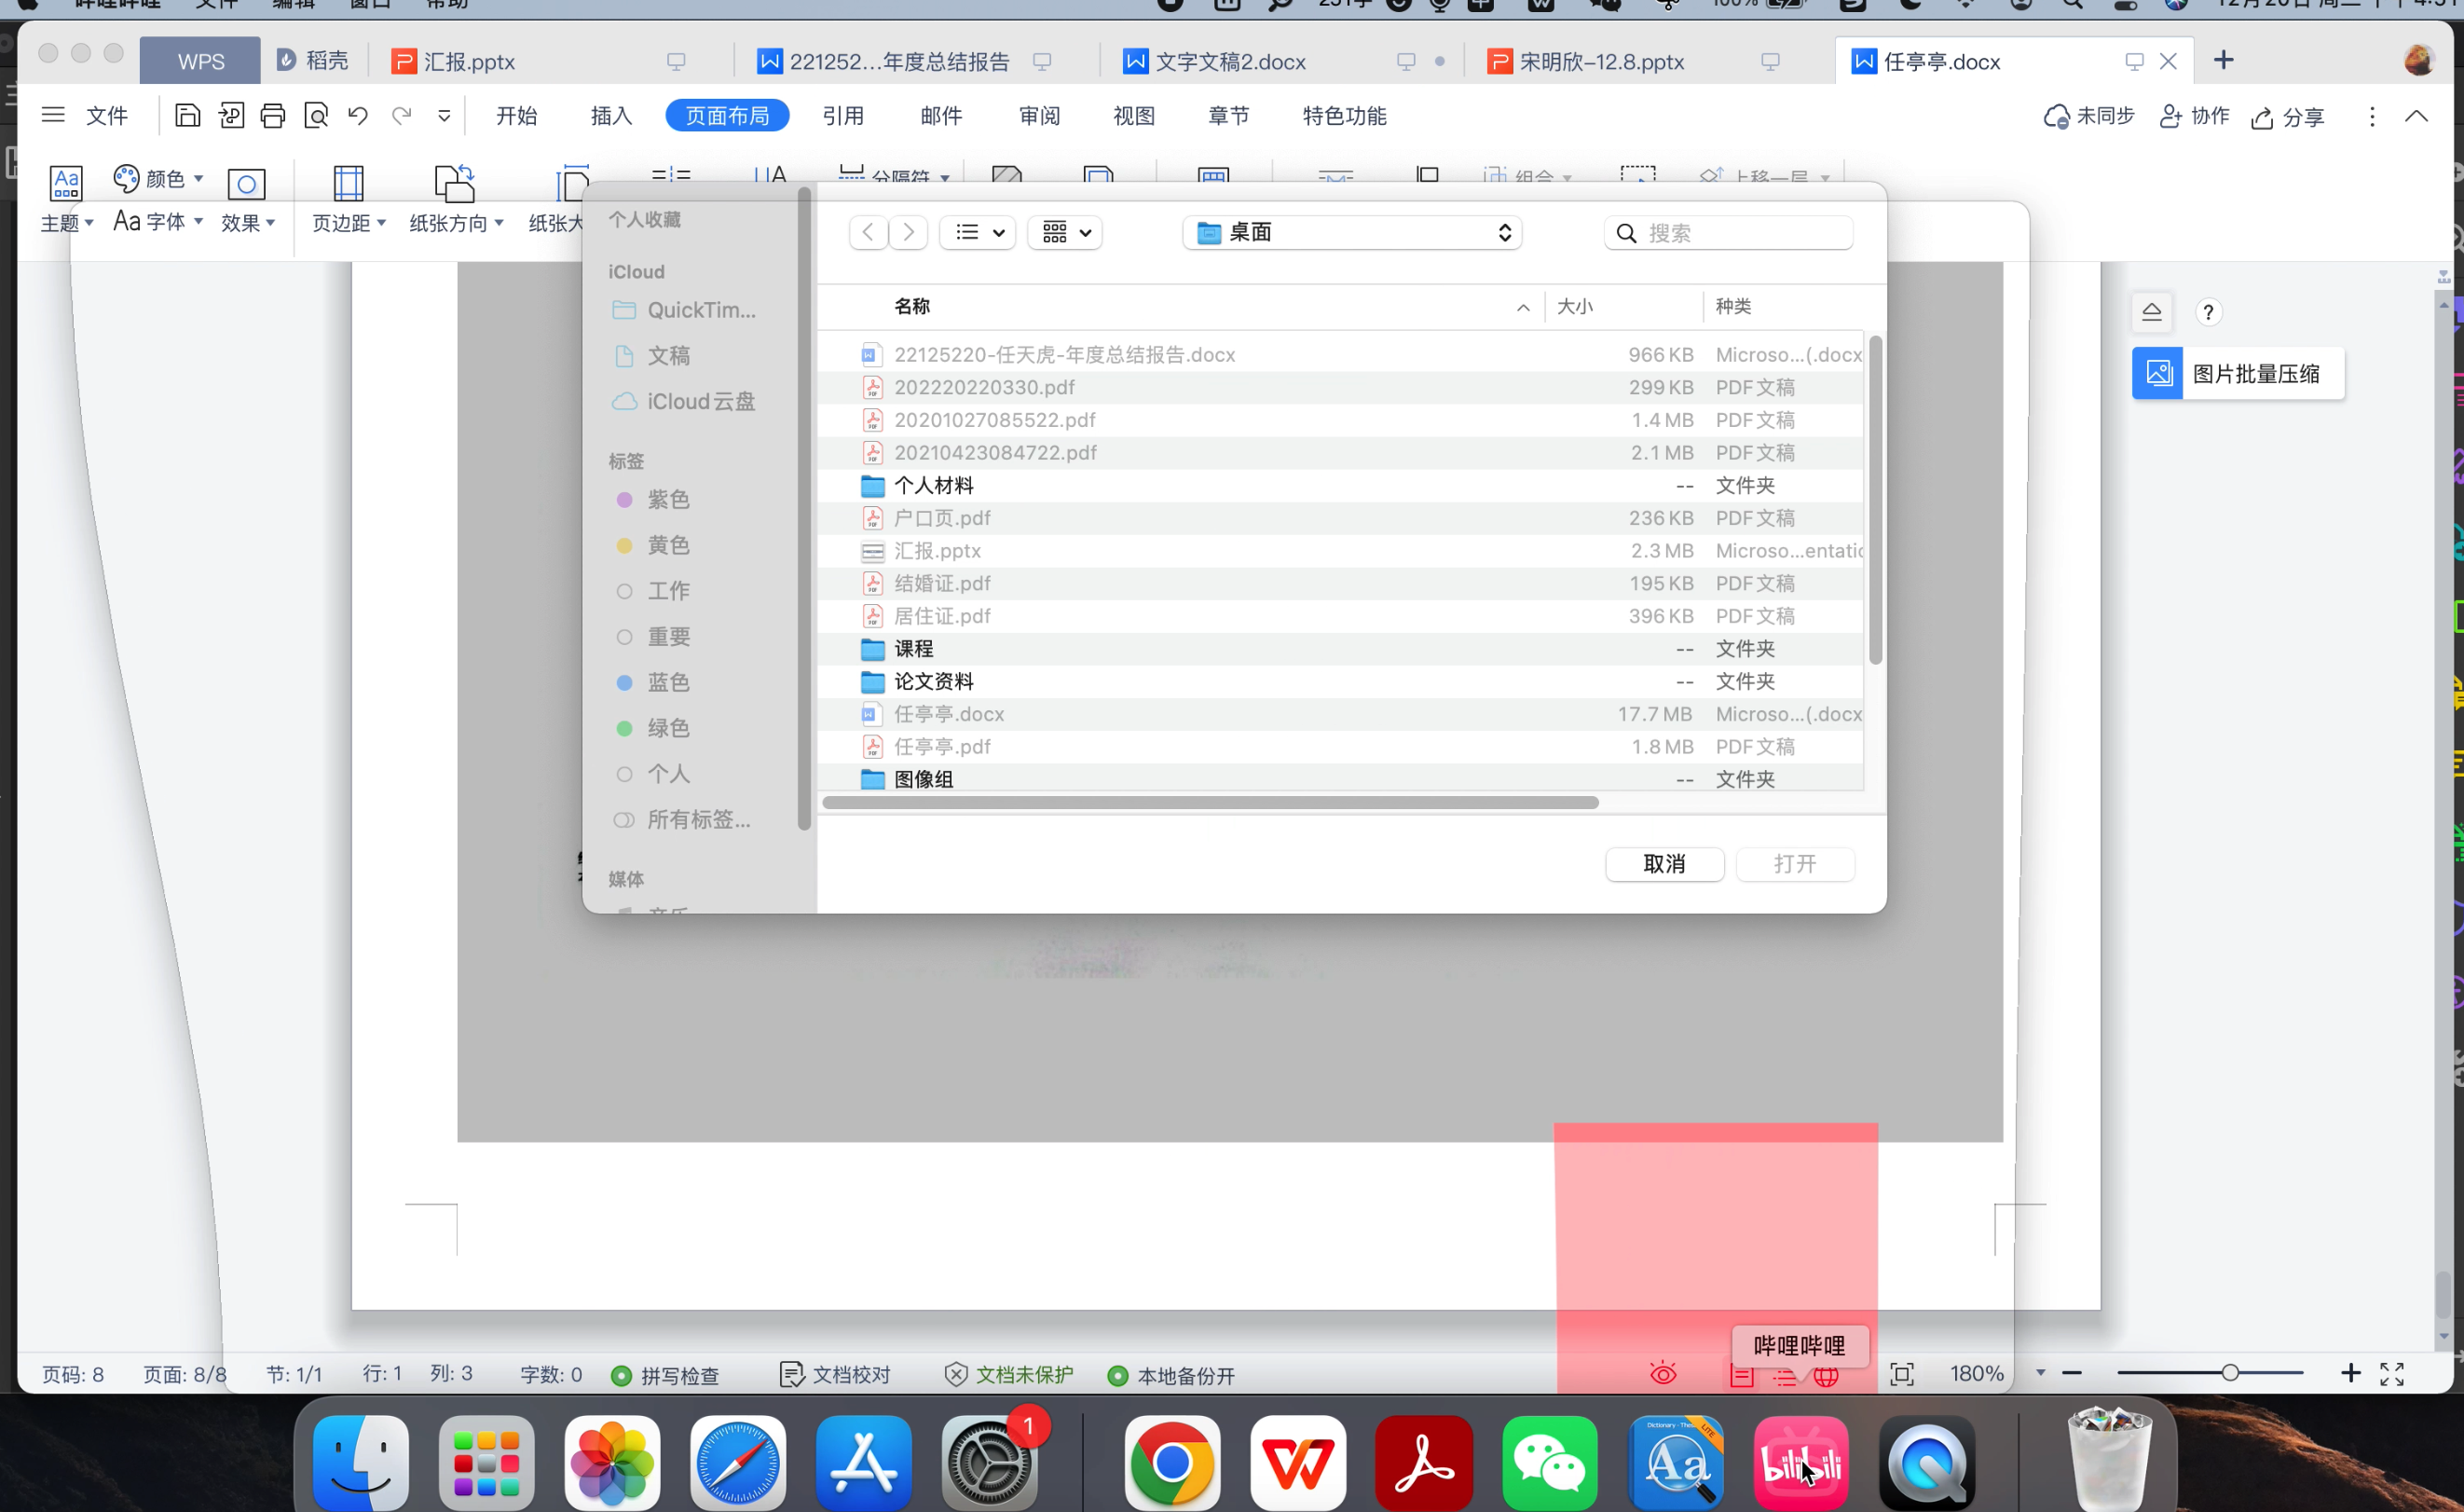Expand the 桌面 location dropdown
The width and height of the screenshot is (2464, 1512).
pos(1352,233)
